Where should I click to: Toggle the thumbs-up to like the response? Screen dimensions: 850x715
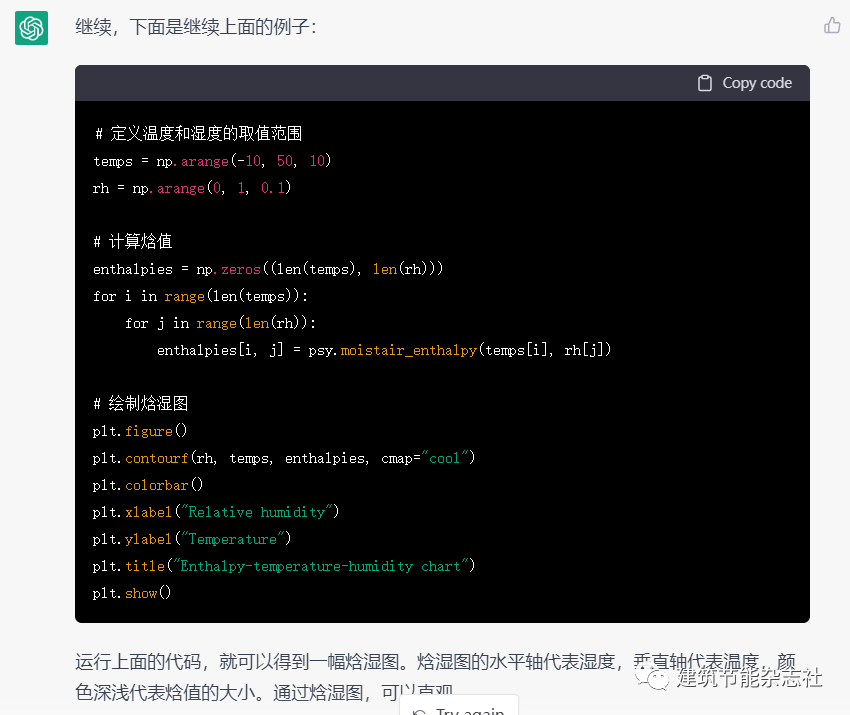pos(832,24)
